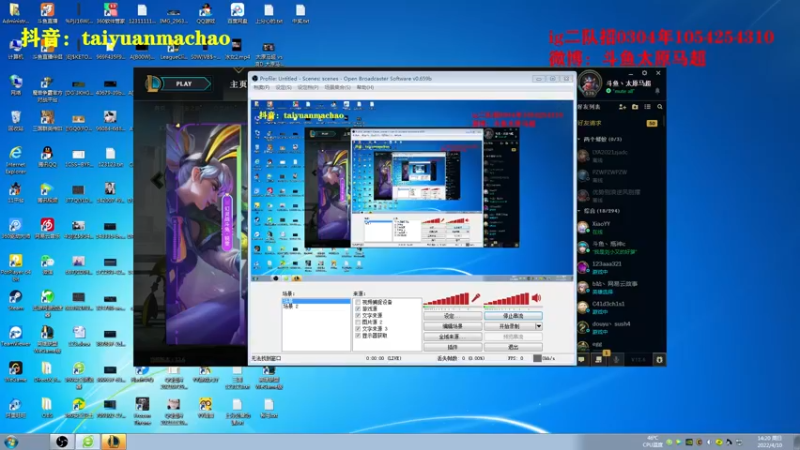Toggle 游戏源 source checkbox
The height and width of the screenshot is (450, 800).
(x=358, y=309)
